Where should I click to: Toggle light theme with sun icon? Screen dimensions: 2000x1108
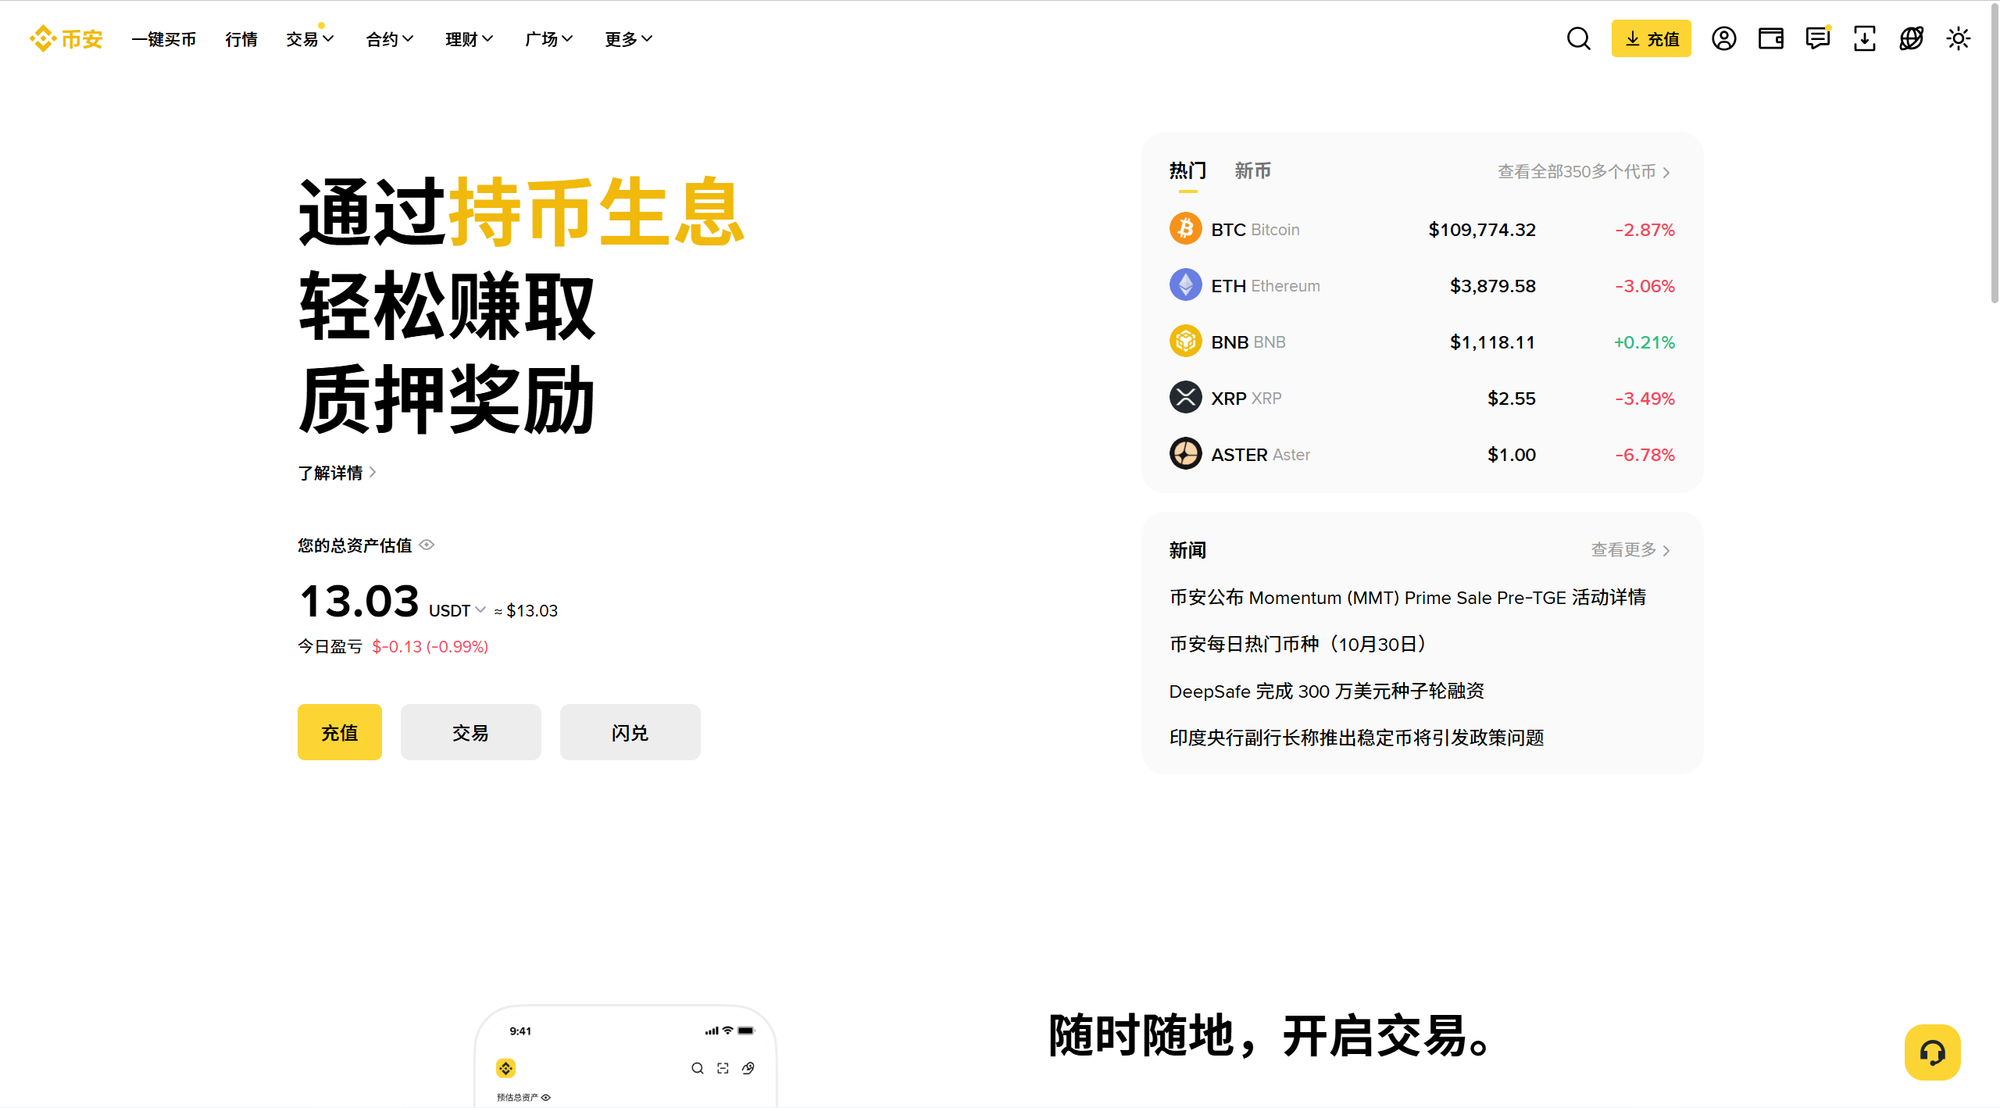pyautogui.click(x=1958, y=38)
